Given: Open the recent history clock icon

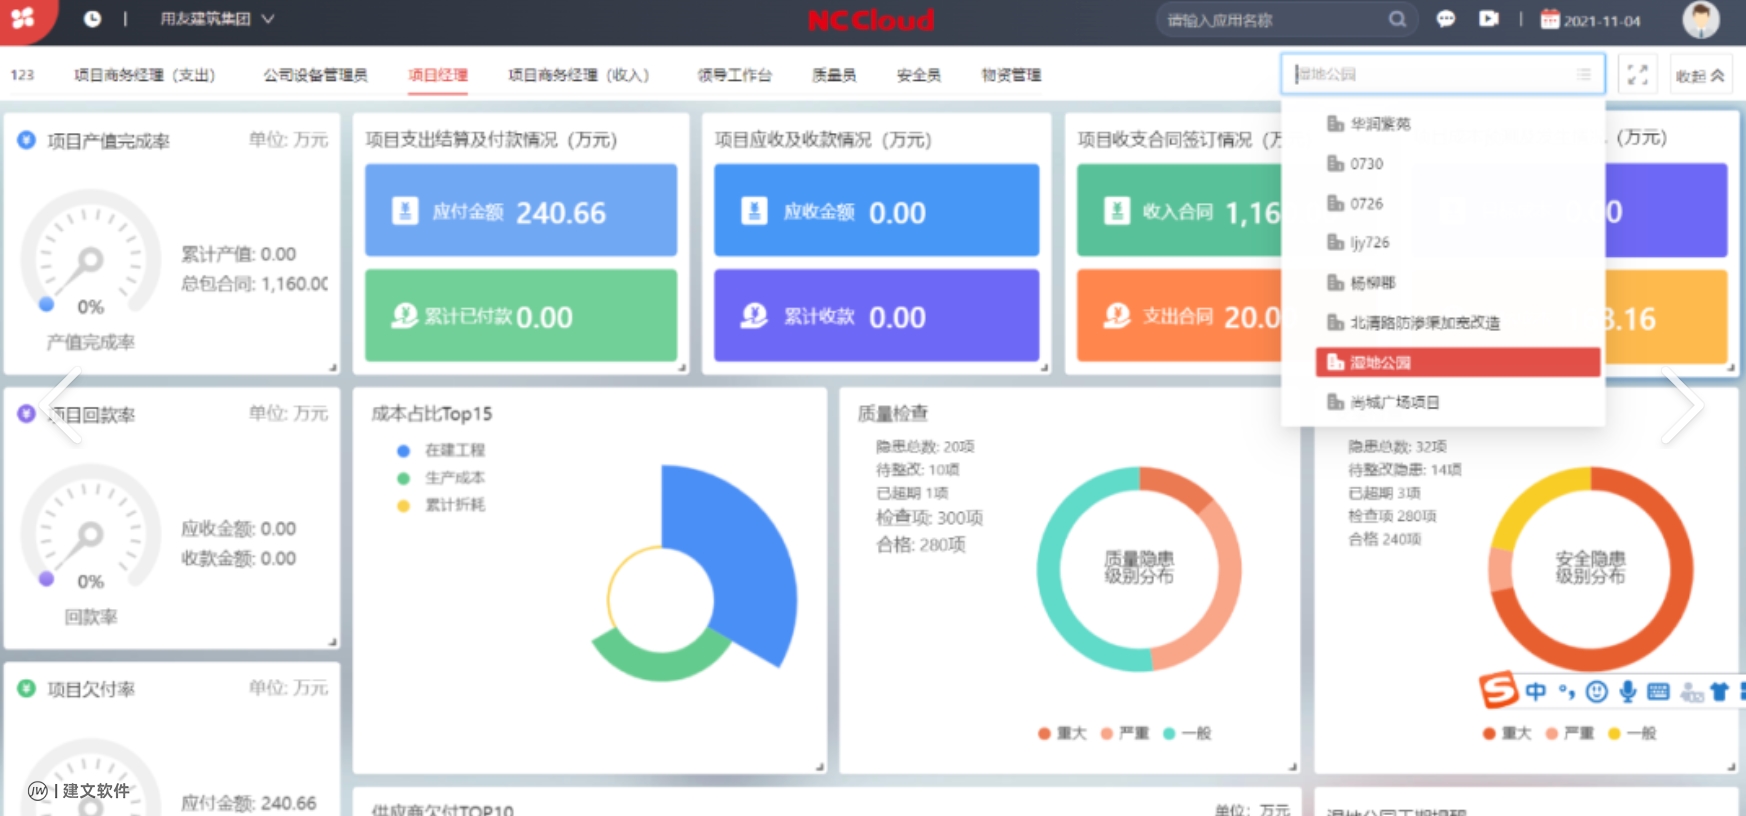Looking at the screenshot, I should [x=92, y=19].
